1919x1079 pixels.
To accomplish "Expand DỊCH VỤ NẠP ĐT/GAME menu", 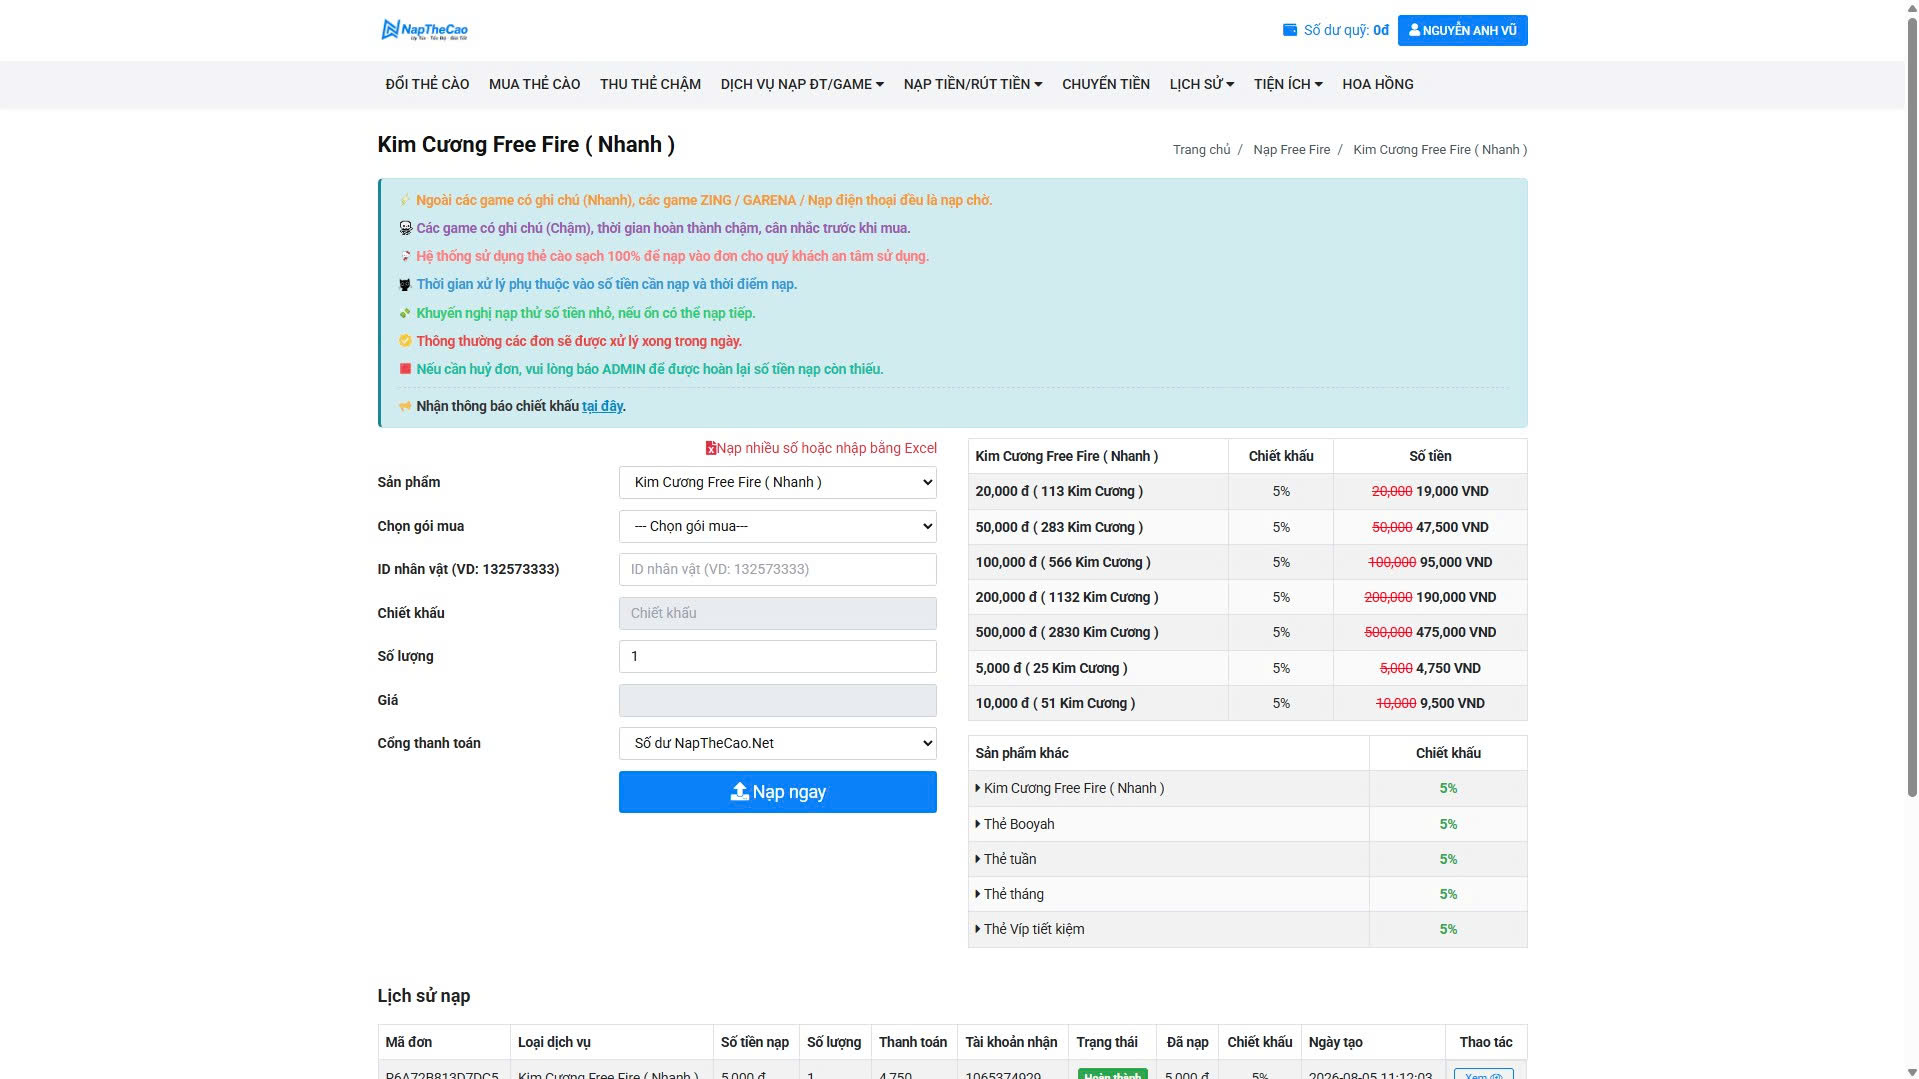I will tap(802, 84).
